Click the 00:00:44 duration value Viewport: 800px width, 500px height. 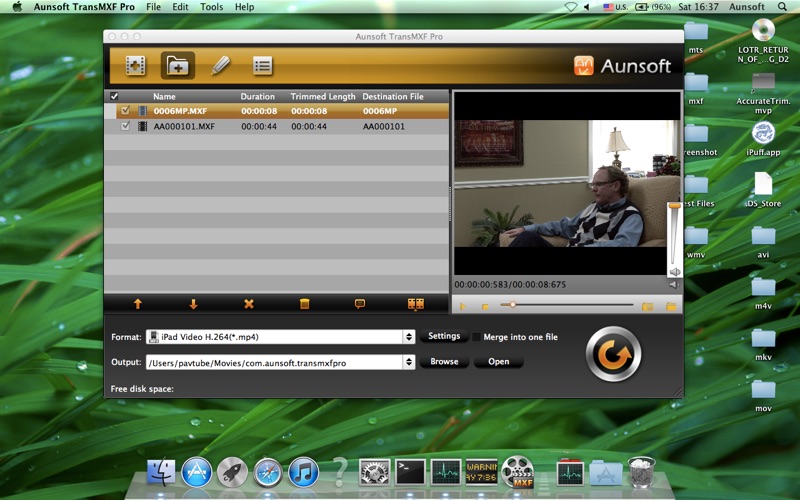pos(259,126)
